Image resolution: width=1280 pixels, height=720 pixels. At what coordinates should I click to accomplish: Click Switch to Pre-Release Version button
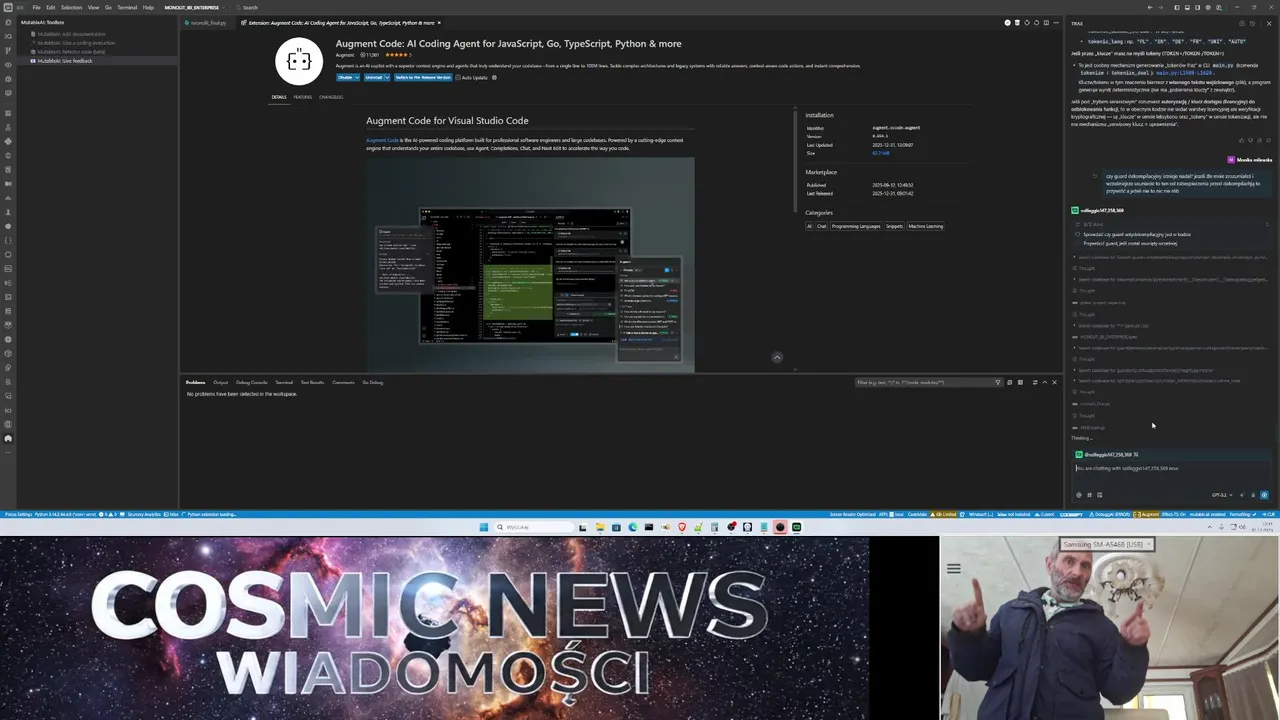422,77
